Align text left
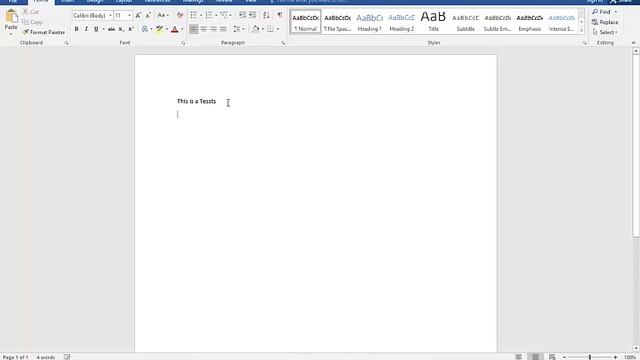The image size is (640, 360). click(193, 29)
